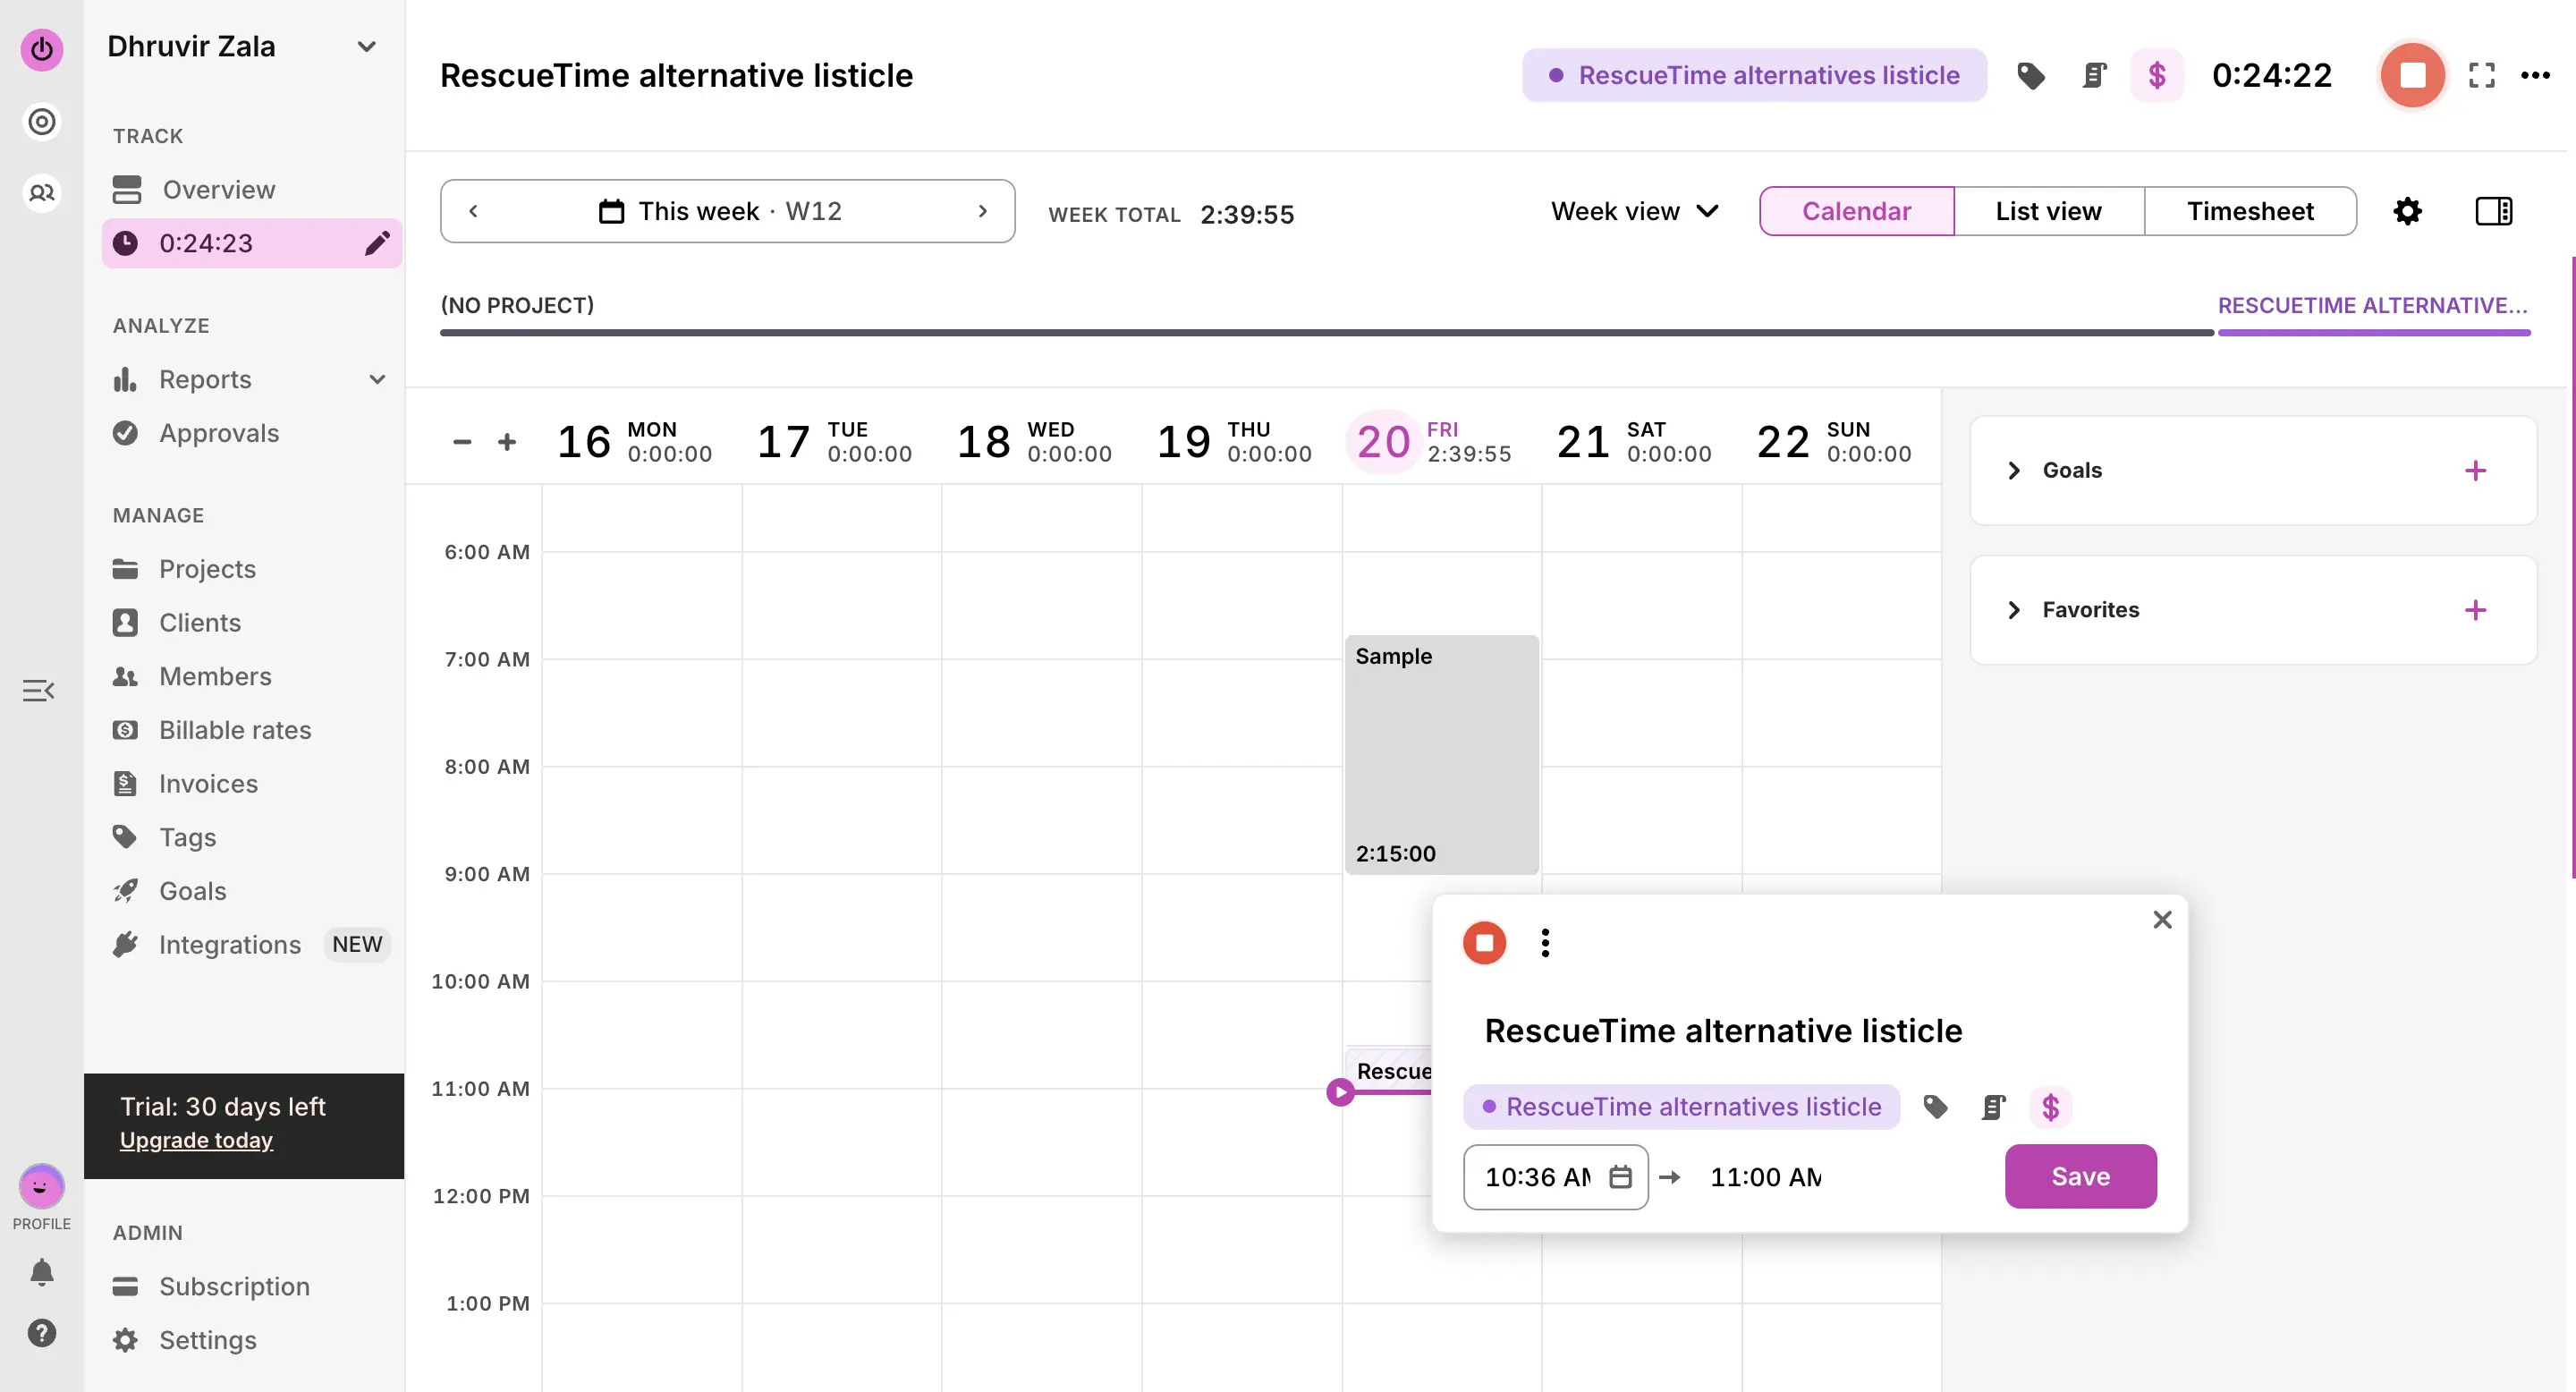Collapse the sidebar menu icon
The height and width of the screenshot is (1392, 2576).
click(38, 690)
